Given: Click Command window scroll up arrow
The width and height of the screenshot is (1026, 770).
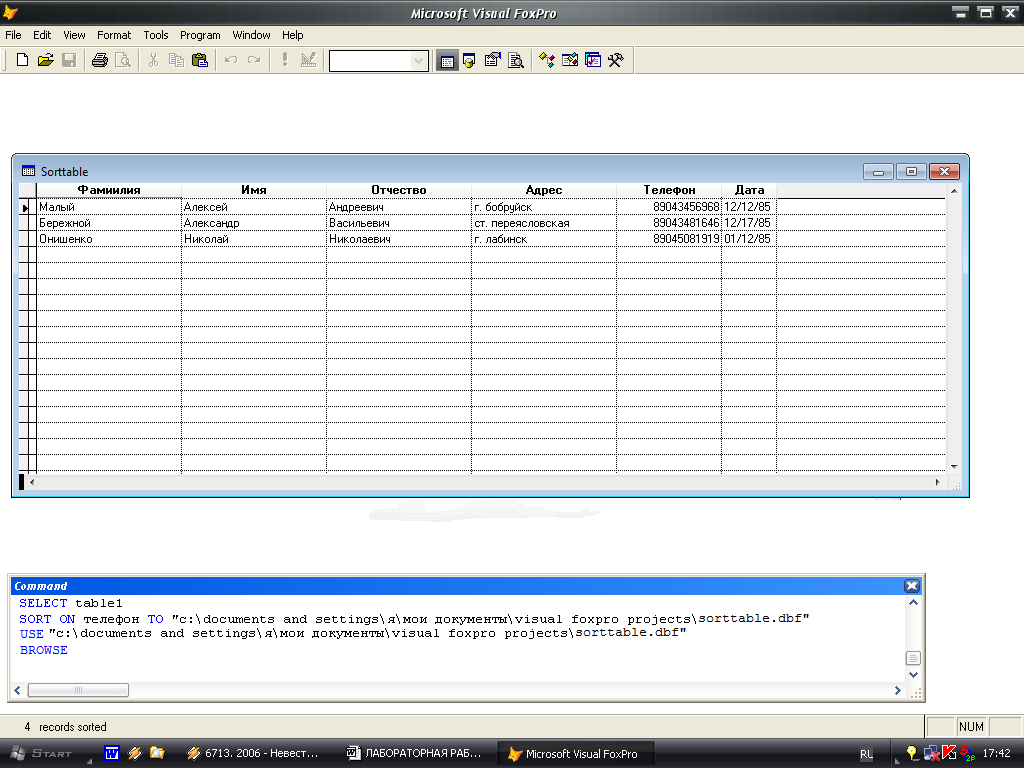Looking at the screenshot, I should click(x=913, y=602).
